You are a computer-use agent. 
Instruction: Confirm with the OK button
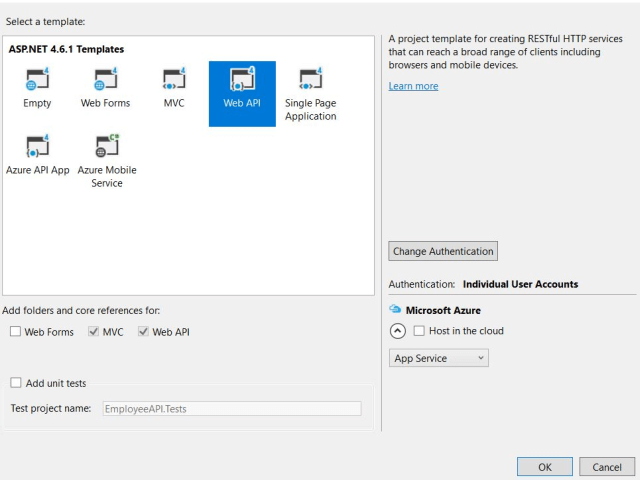pyautogui.click(x=545, y=467)
